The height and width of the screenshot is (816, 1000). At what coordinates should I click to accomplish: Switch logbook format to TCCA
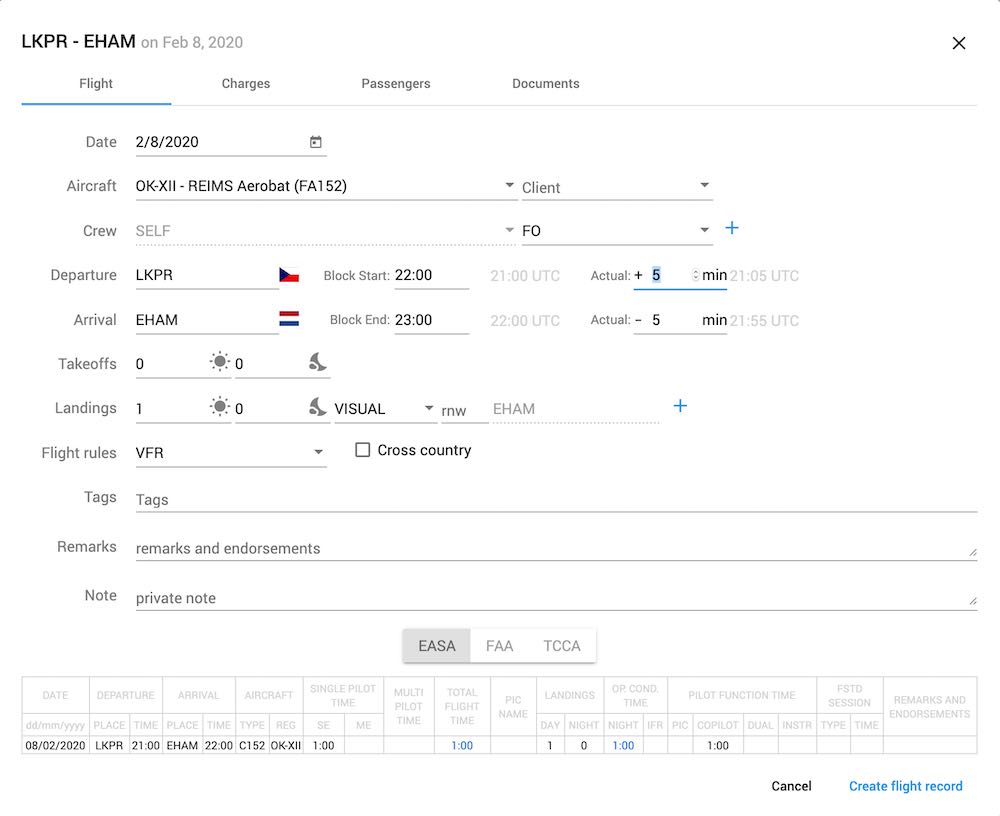561,646
